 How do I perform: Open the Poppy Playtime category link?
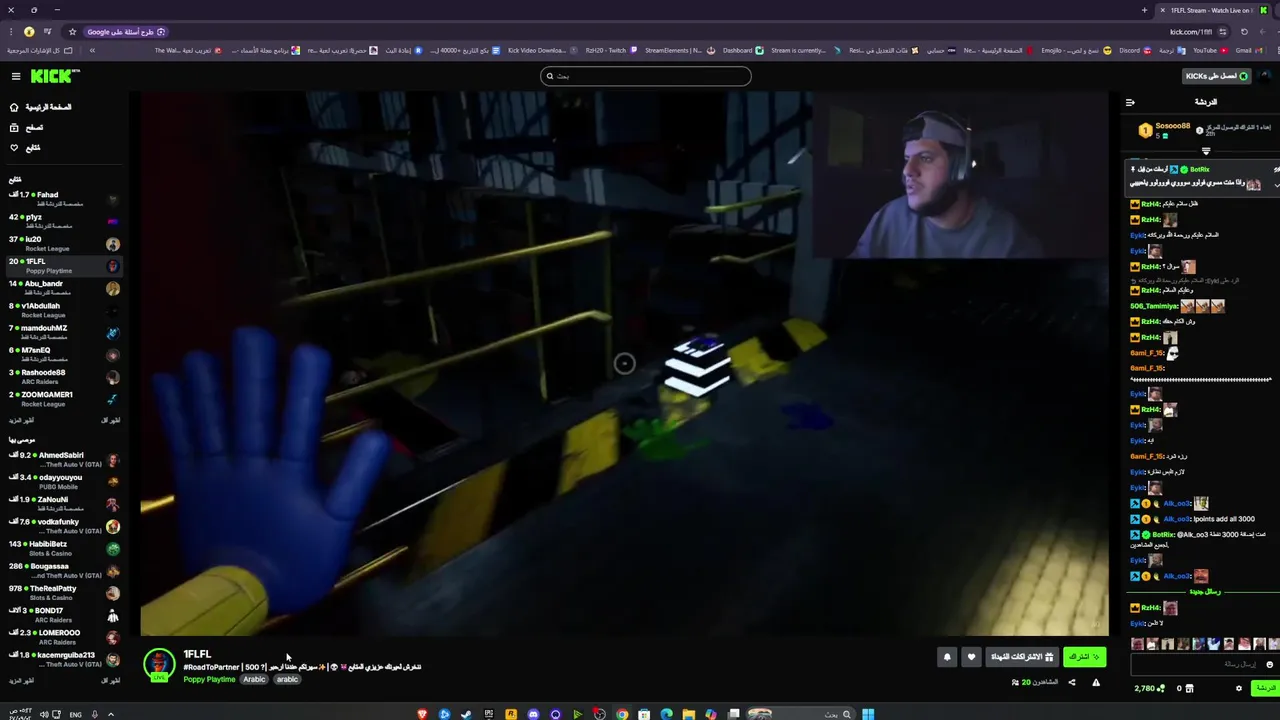pyautogui.click(x=209, y=680)
